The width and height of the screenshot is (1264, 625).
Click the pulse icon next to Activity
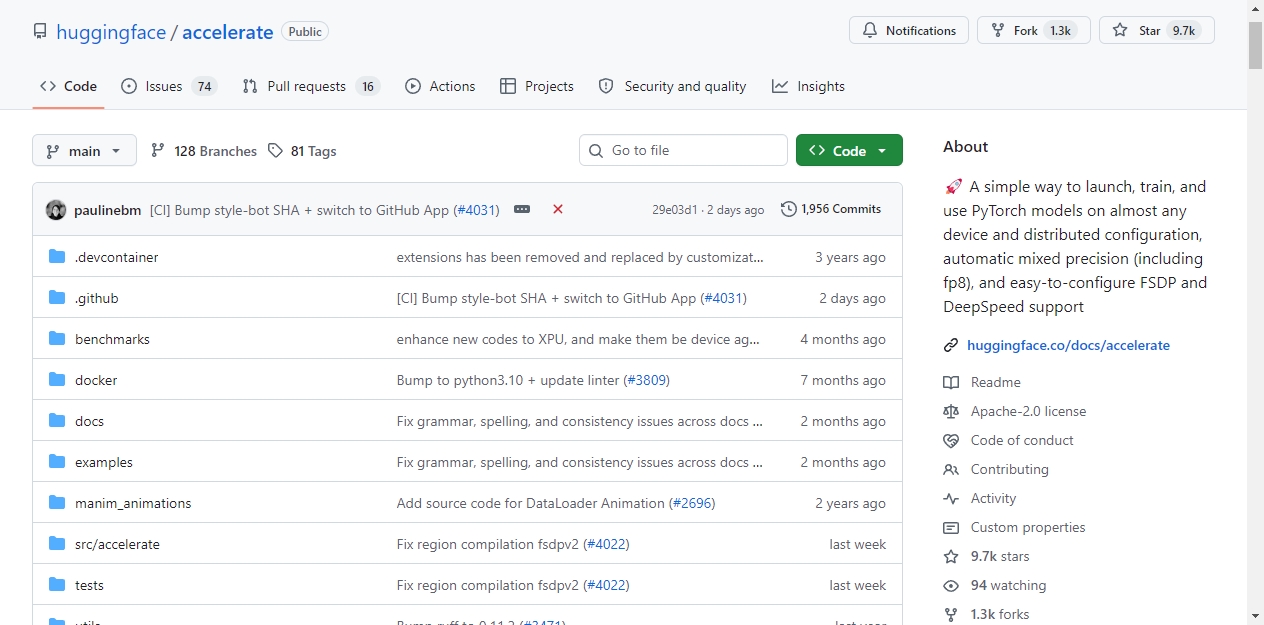(x=951, y=499)
